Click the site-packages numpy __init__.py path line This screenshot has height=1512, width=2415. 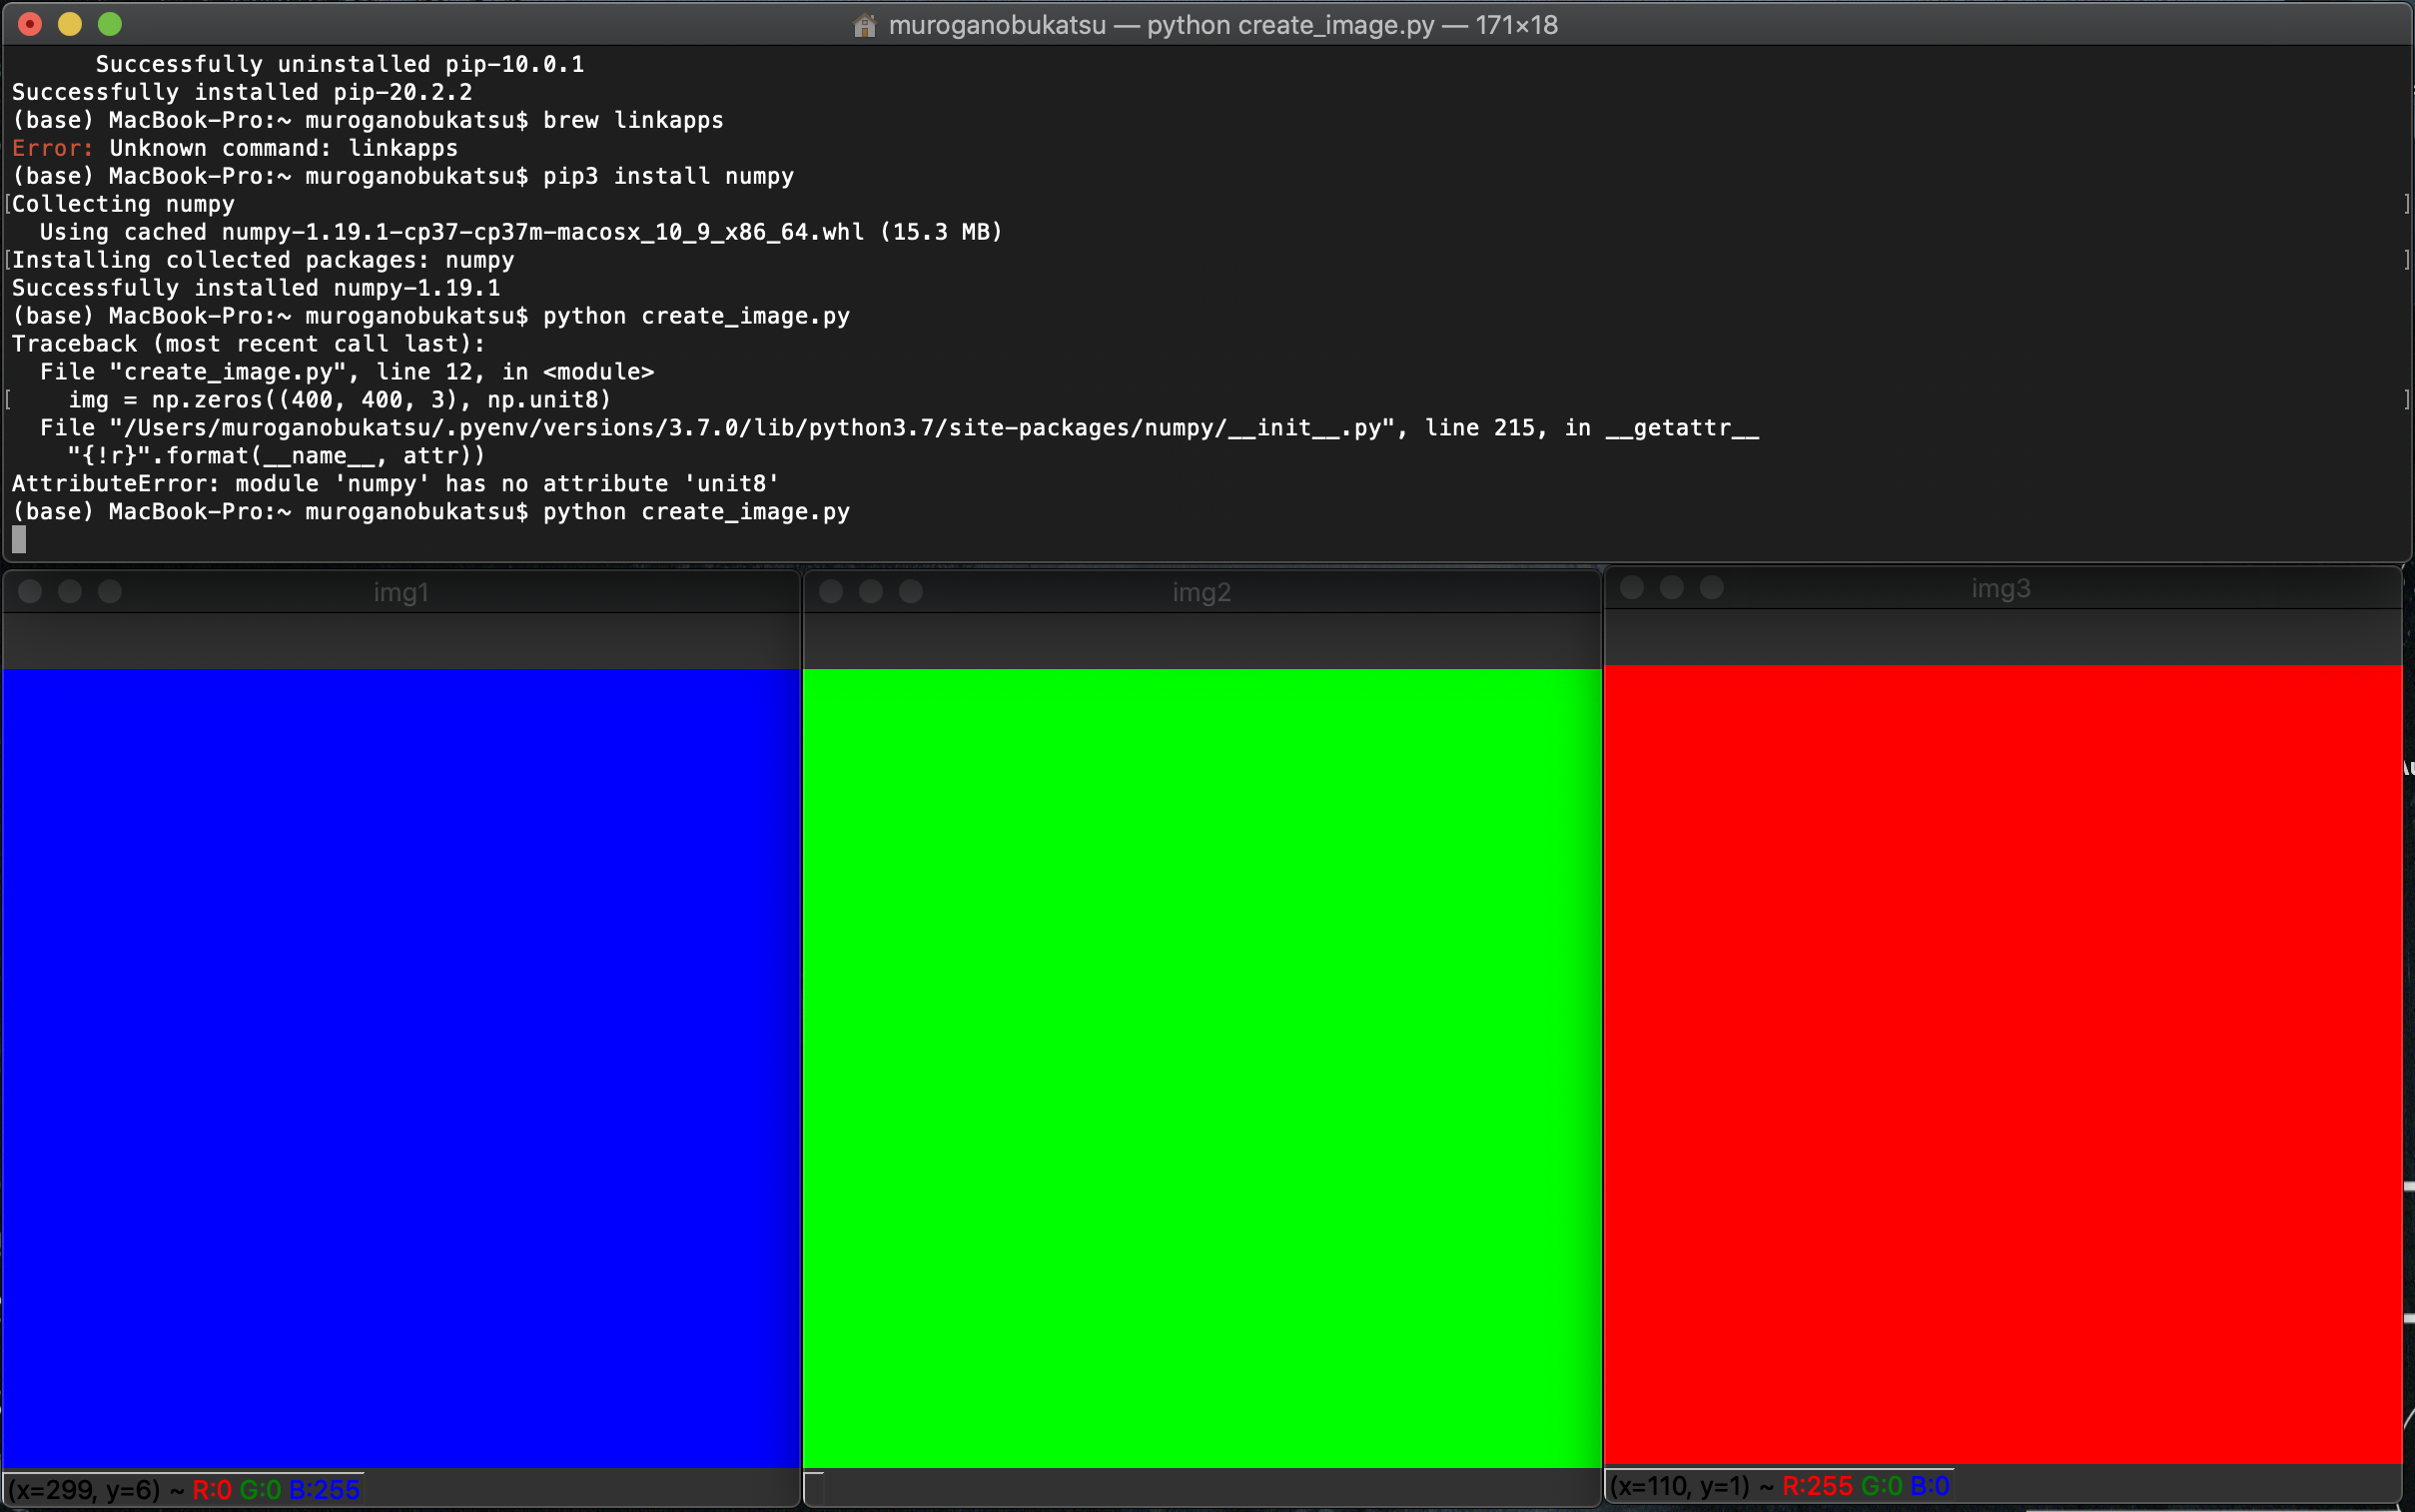pos(900,428)
